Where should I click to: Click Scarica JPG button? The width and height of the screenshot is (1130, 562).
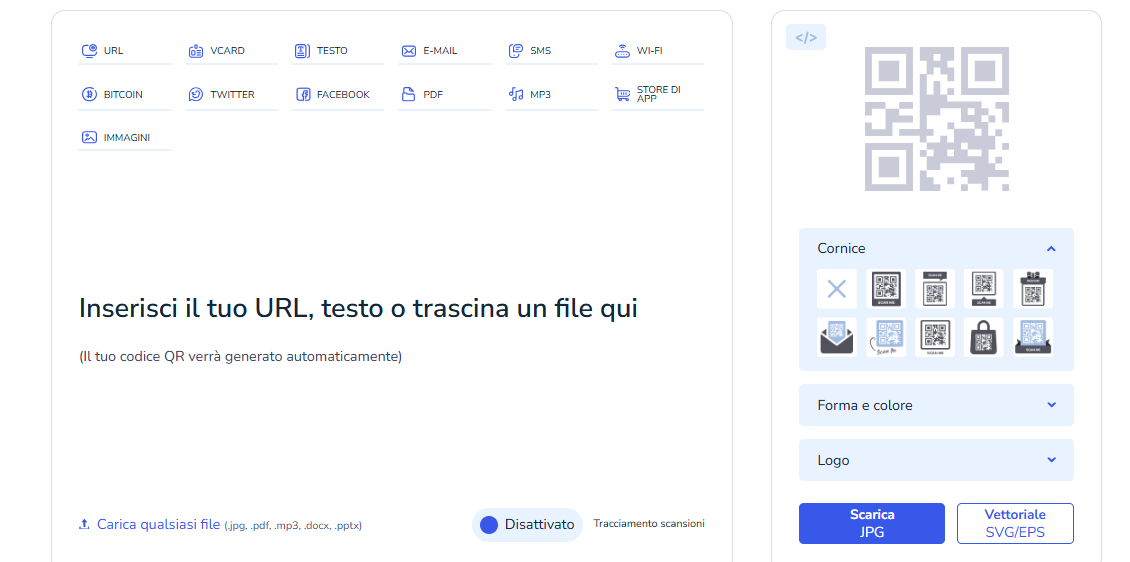coord(871,523)
